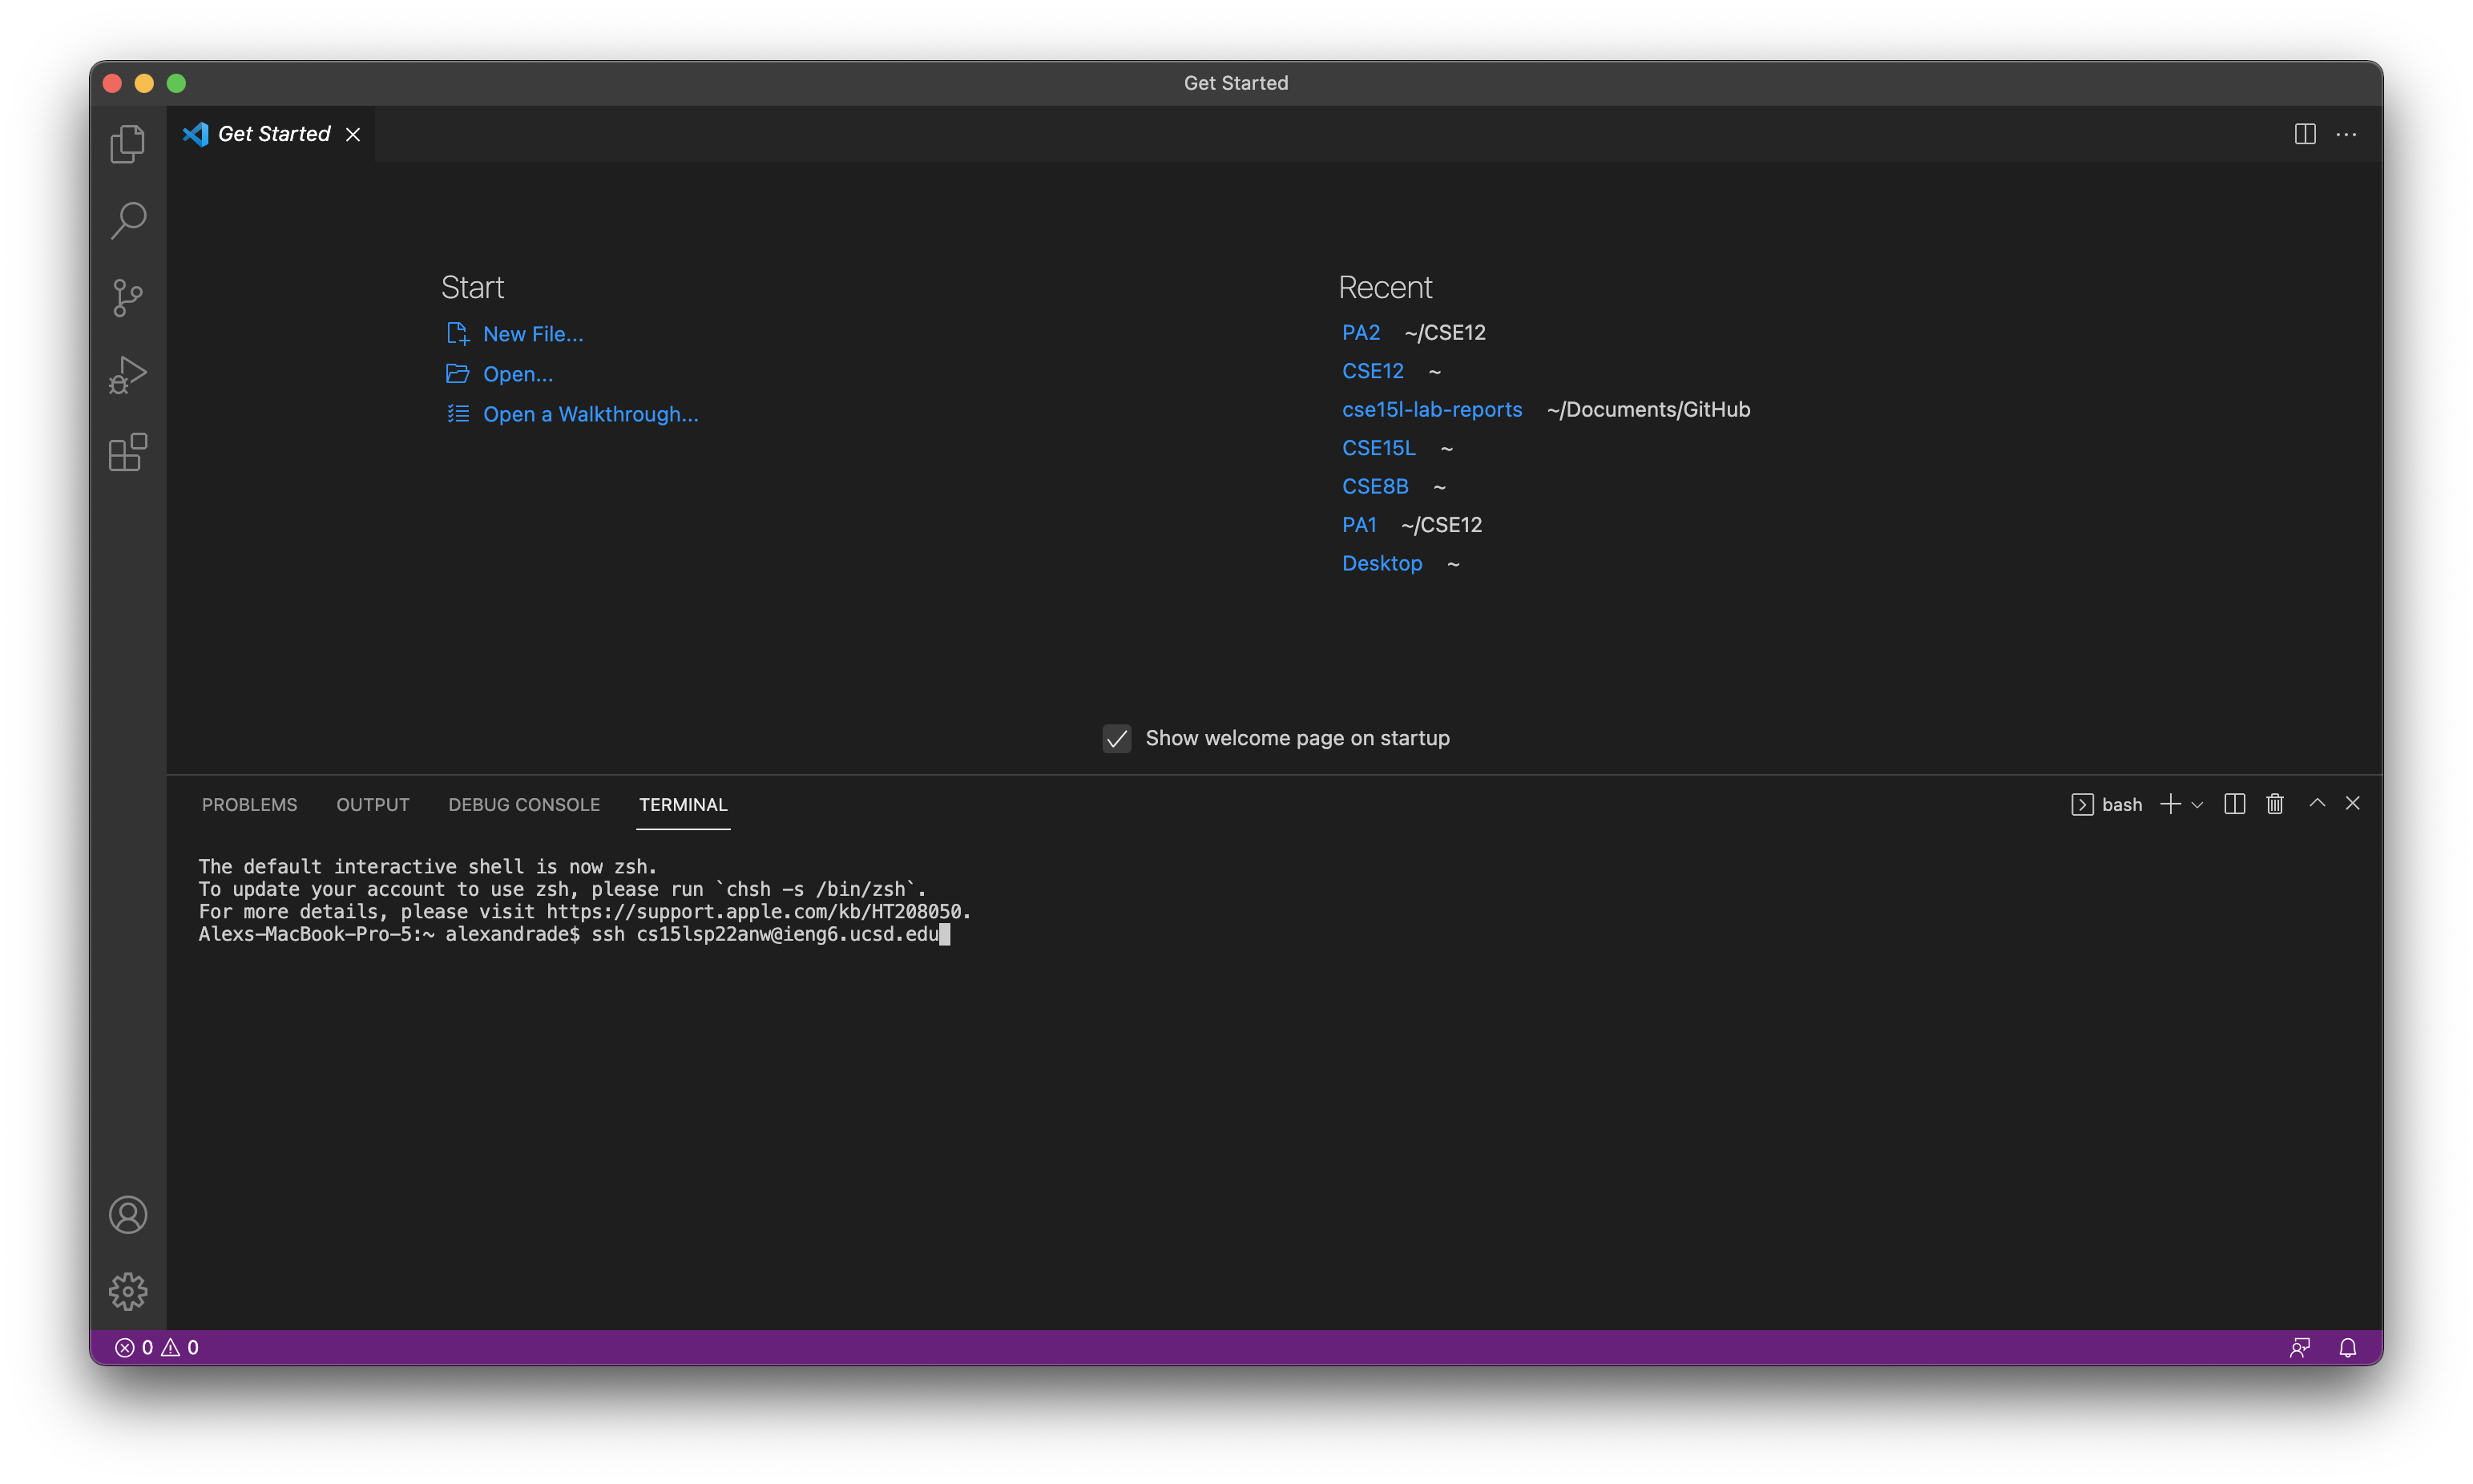Open the Run and Debug icon
The image size is (2473, 1484).
pyautogui.click(x=127, y=375)
